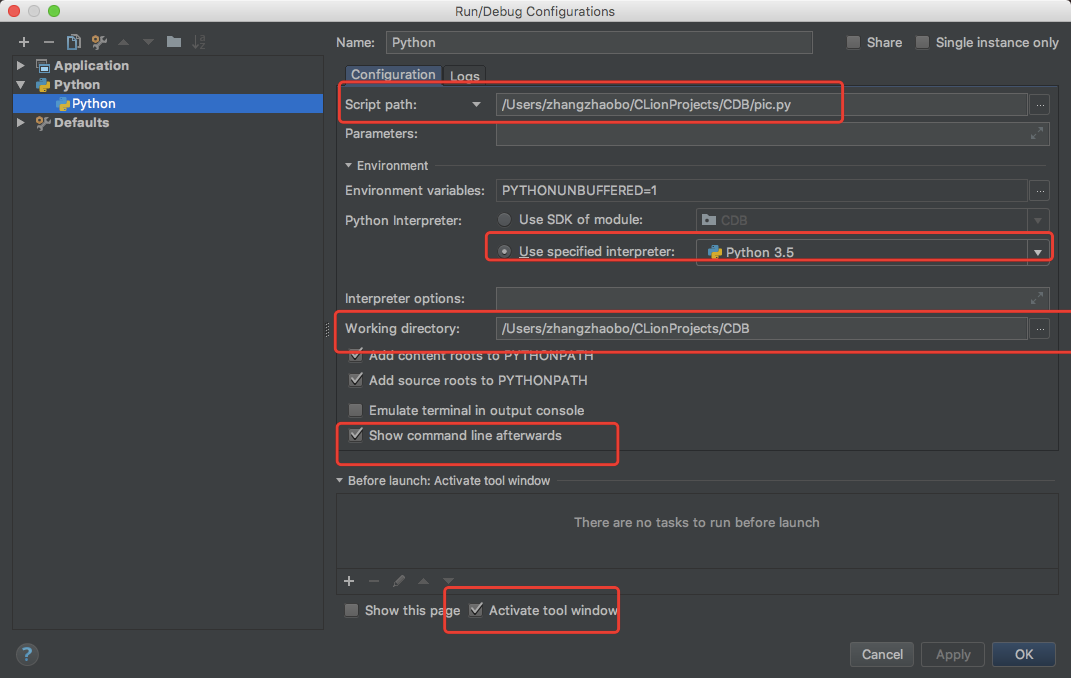This screenshot has width=1071, height=678.
Task: Collapse the Environment section
Action: click(x=348, y=165)
